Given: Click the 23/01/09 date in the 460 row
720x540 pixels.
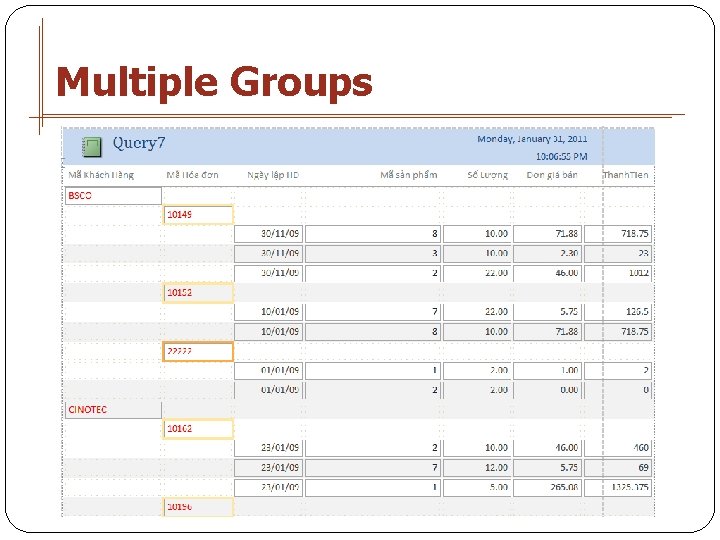Looking at the screenshot, I should pyautogui.click(x=269, y=448).
